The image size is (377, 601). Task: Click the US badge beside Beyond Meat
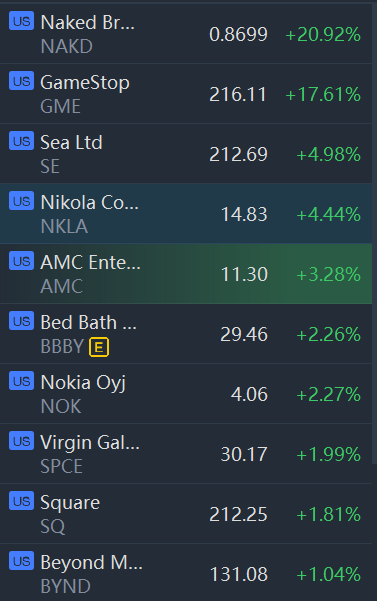[21, 561]
